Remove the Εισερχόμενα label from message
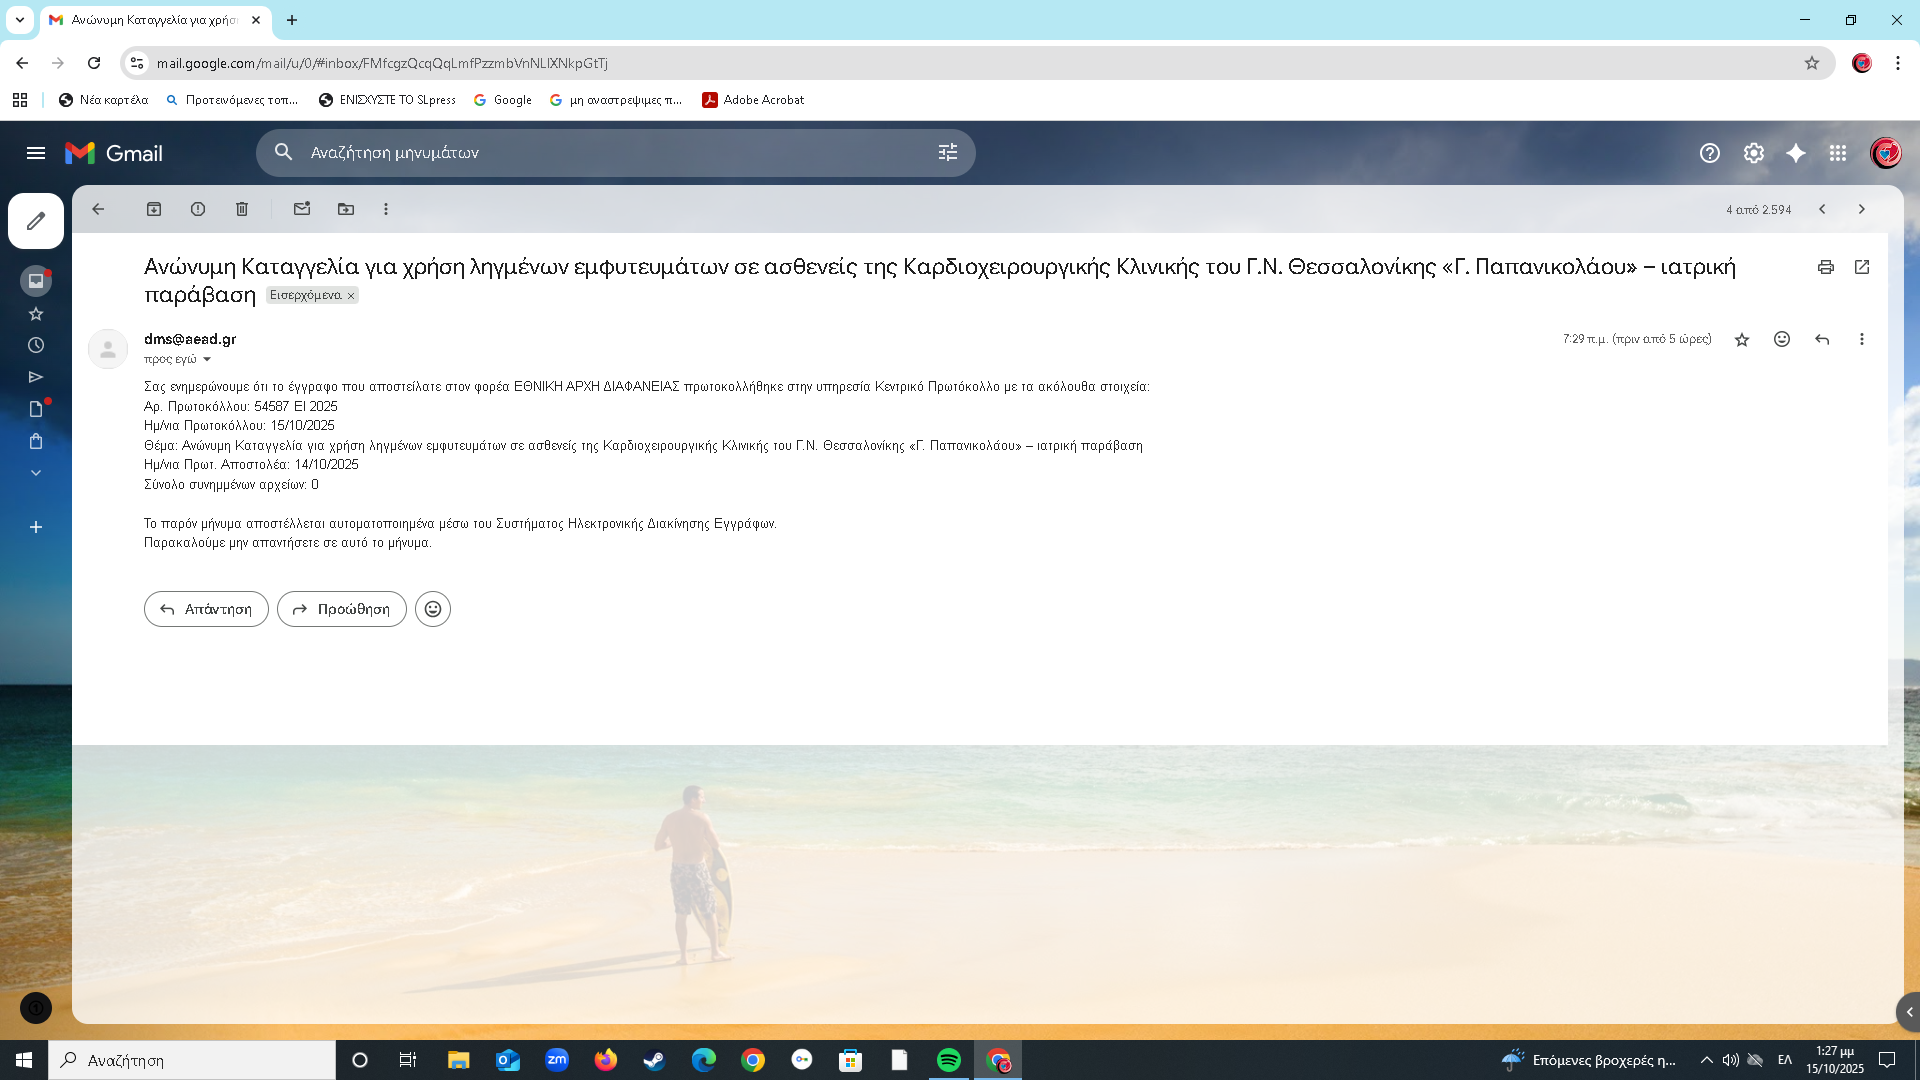 pos(351,296)
